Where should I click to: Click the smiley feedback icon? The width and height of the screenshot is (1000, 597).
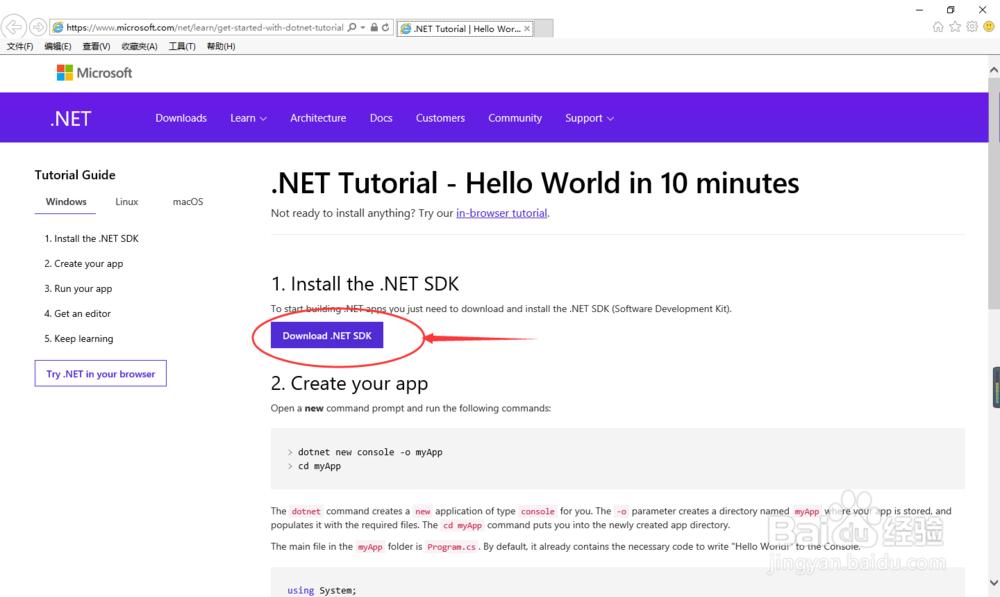[989, 27]
